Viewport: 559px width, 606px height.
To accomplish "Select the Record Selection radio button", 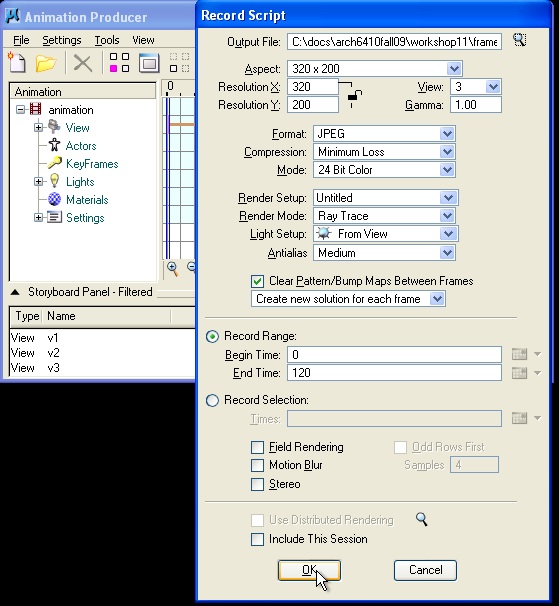I will point(212,400).
